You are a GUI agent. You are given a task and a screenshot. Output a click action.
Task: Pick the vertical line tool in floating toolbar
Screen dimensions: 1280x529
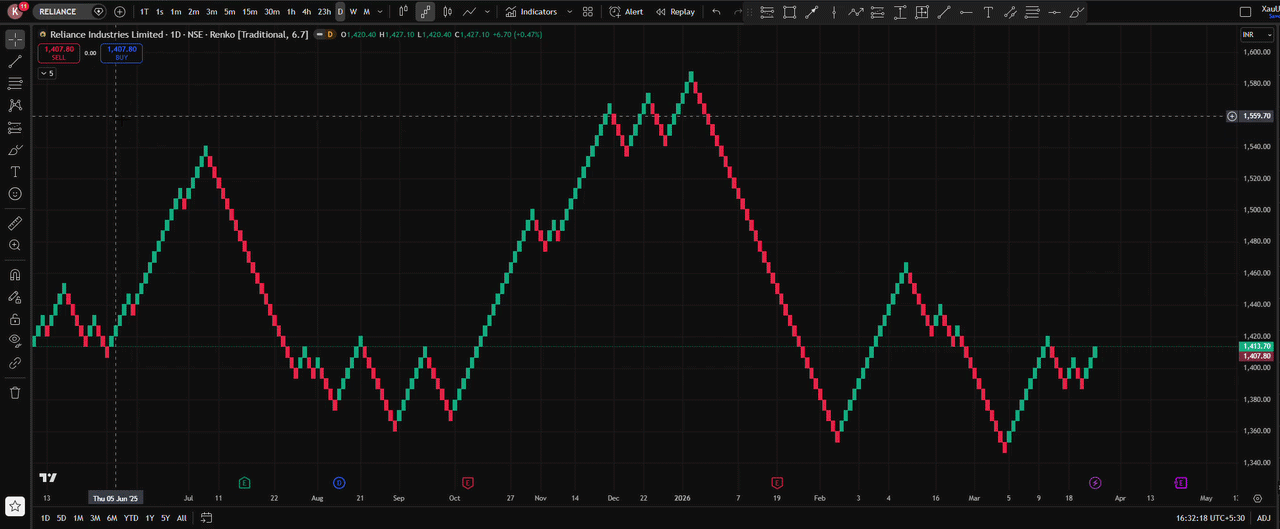834,12
